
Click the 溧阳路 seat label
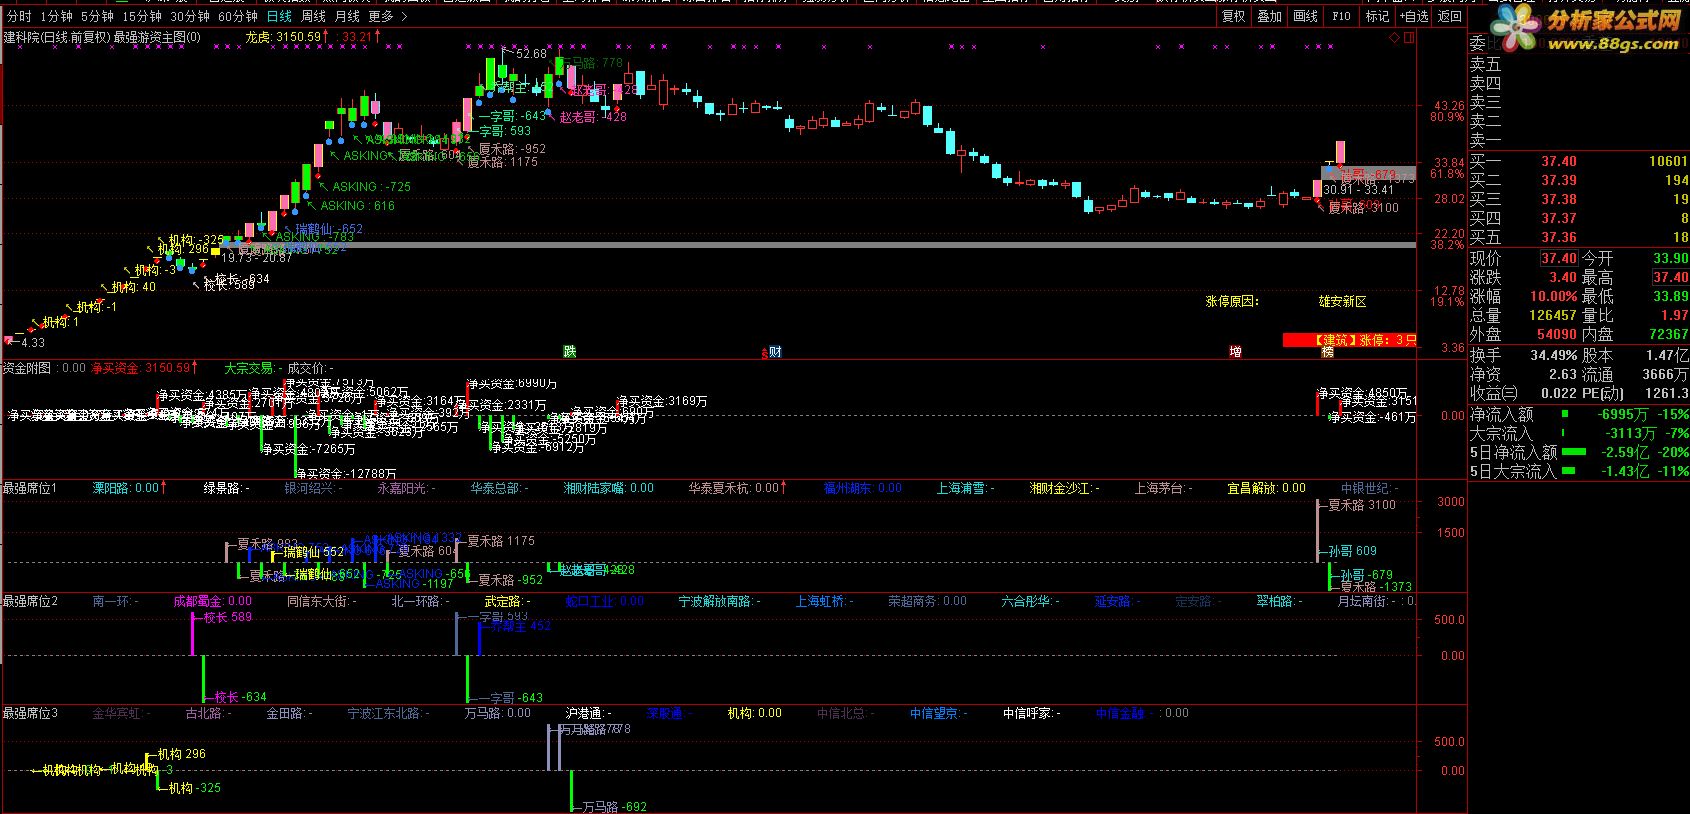click(x=111, y=488)
